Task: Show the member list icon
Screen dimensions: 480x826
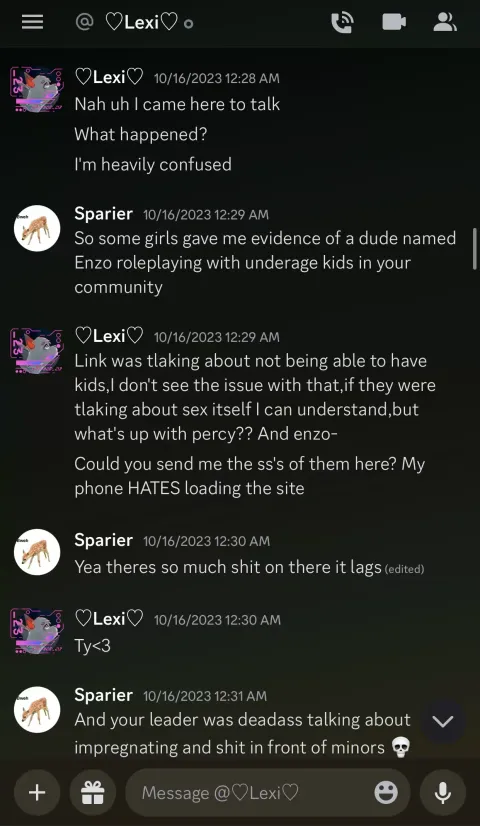Action: (445, 22)
